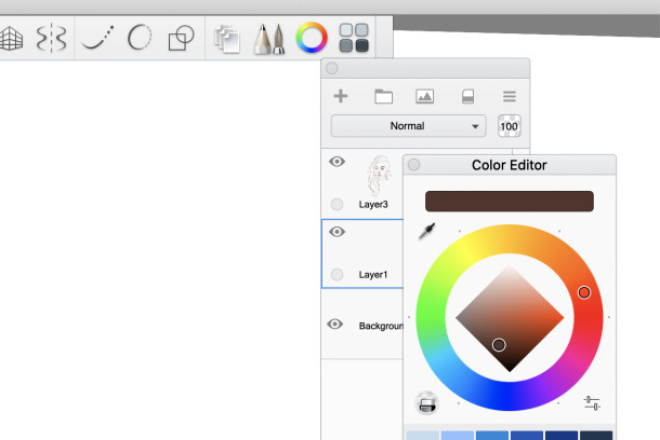Image resolution: width=660 pixels, height=440 pixels.
Task: Open the Layer Editor from the toolbar
Action: point(227,39)
